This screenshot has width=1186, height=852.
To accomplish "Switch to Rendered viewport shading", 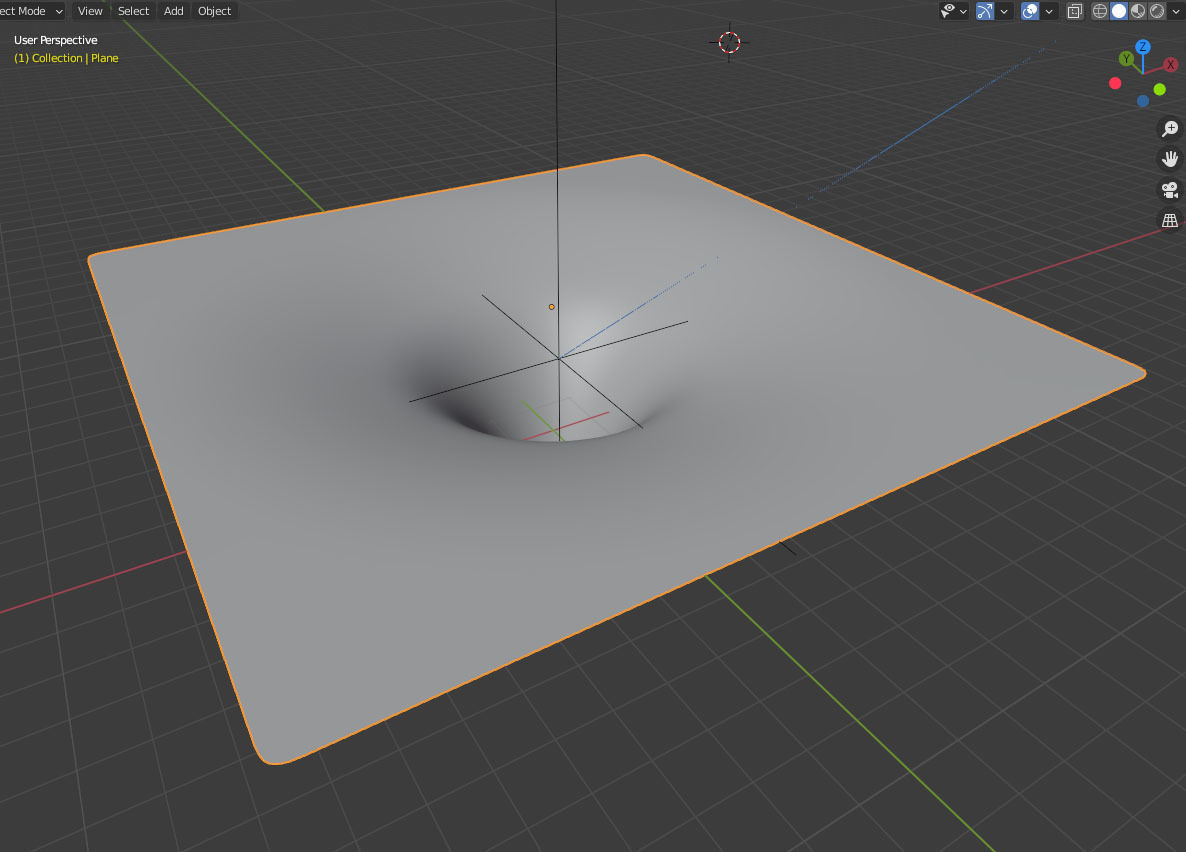I will pos(1157,11).
